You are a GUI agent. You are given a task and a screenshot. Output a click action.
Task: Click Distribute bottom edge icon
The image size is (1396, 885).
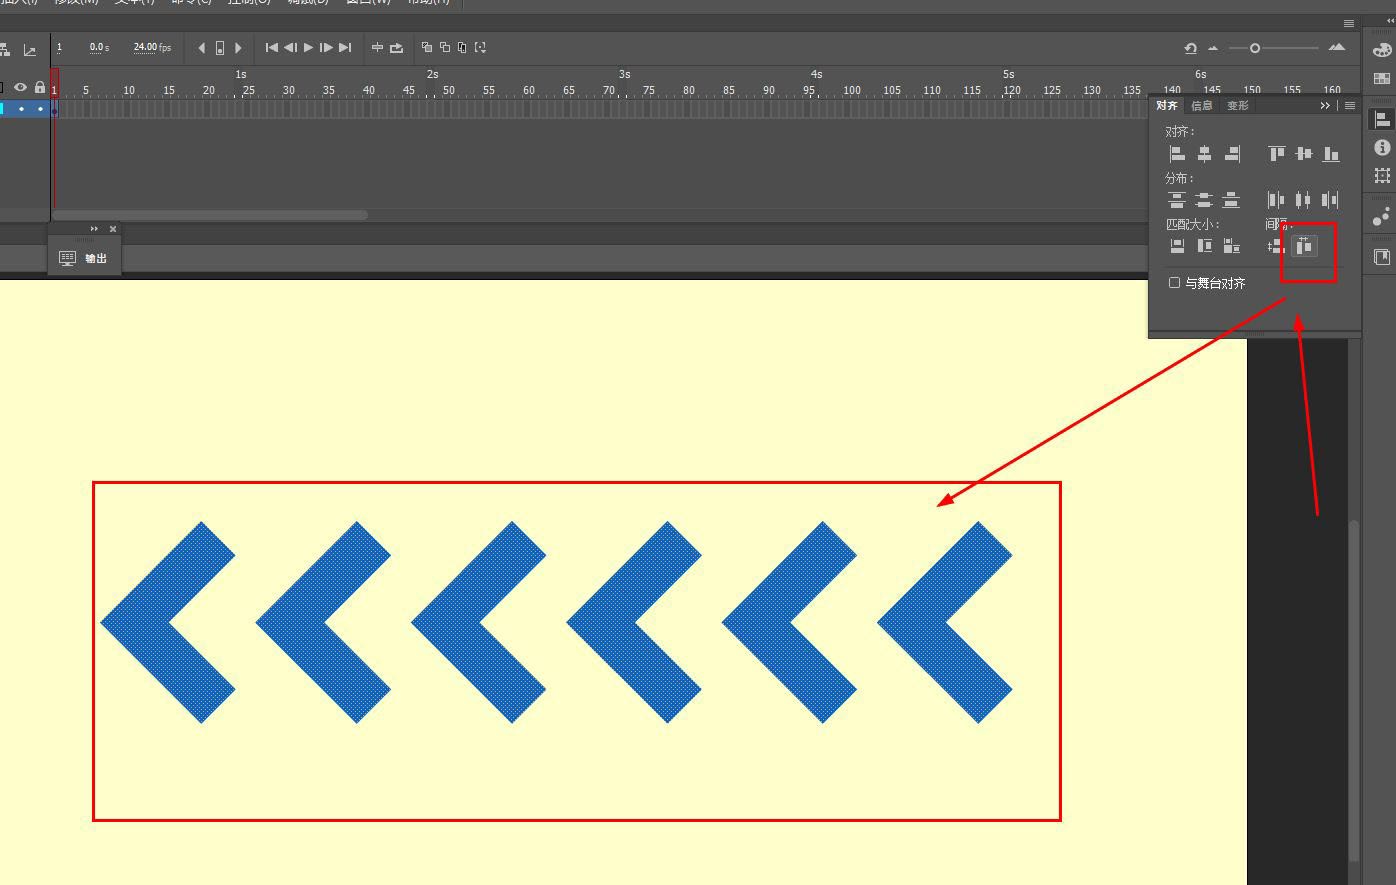[x=1232, y=200]
